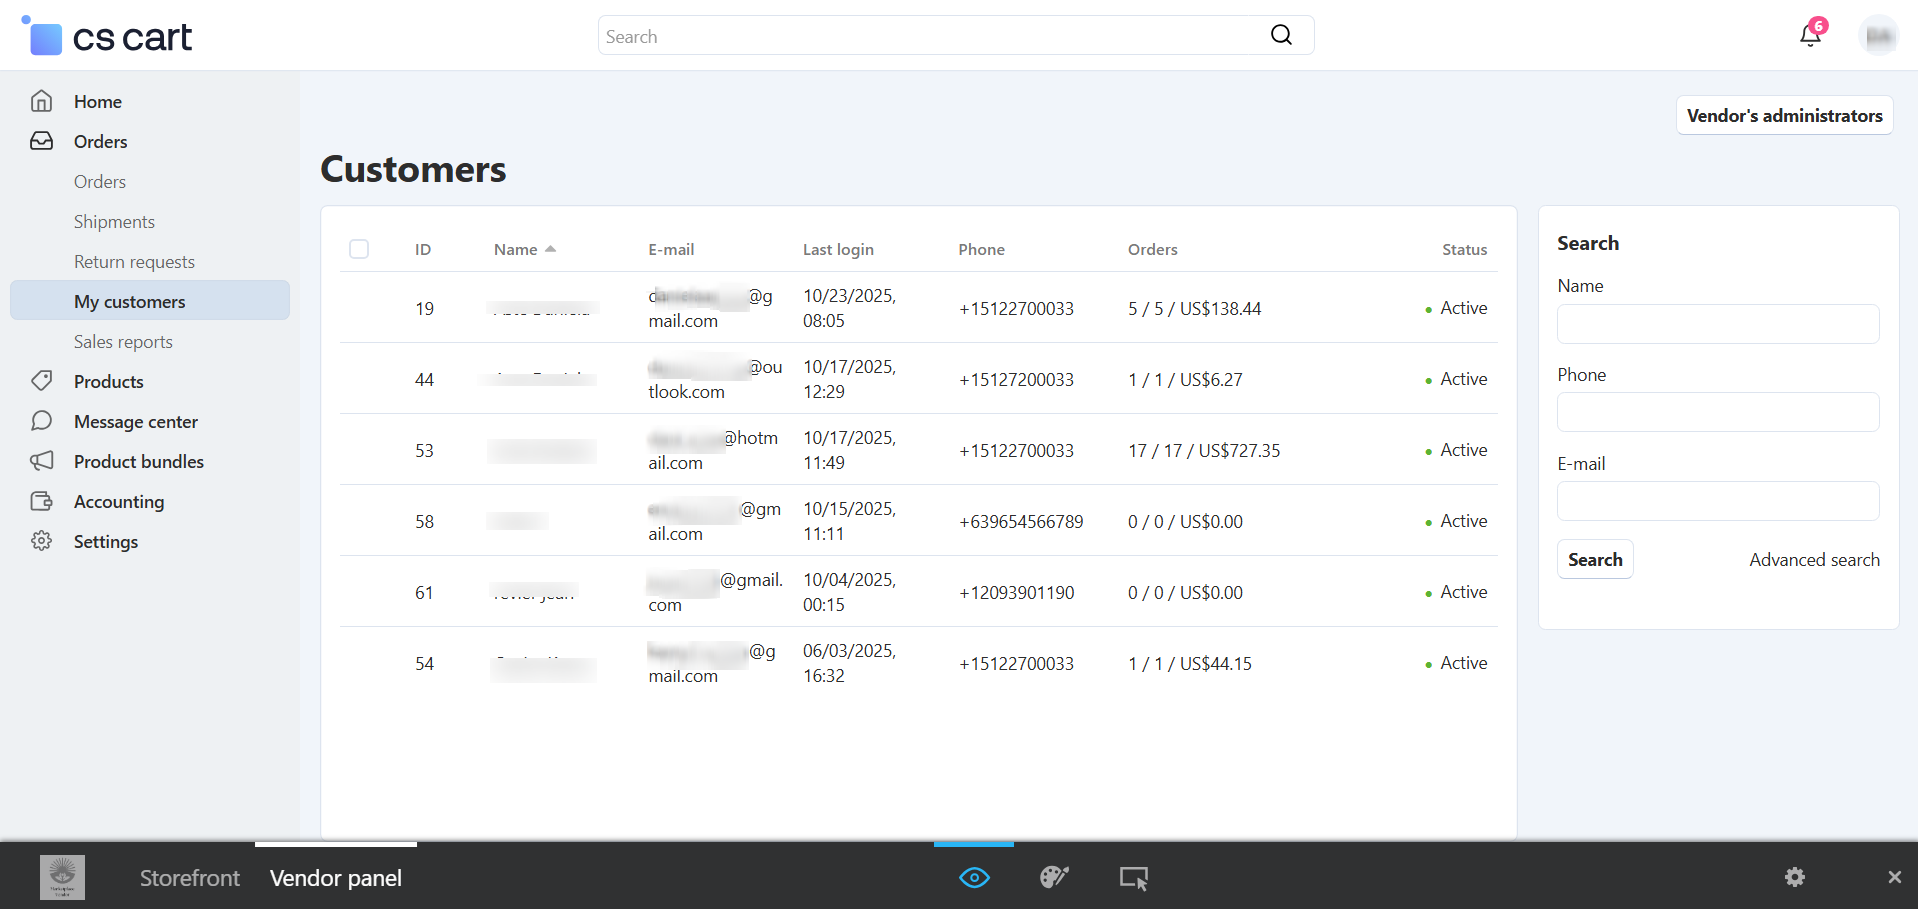Click the Accounting wallet icon
This screenshot has height=909, width=1918.
[41, 501]
